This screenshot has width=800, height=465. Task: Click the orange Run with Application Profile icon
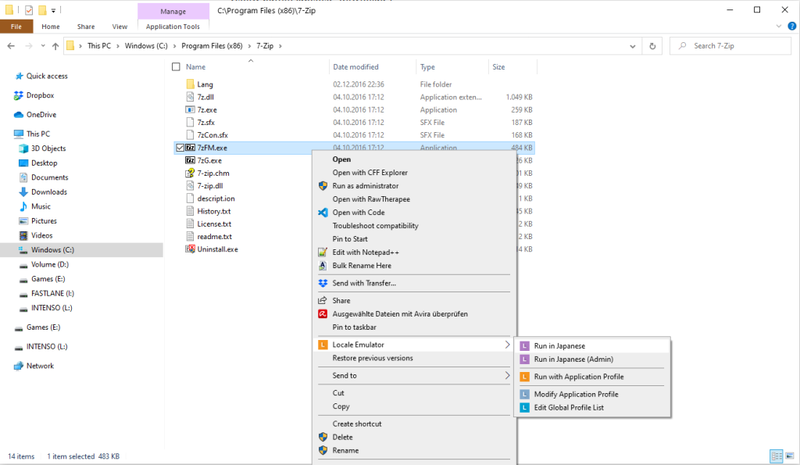525,377
